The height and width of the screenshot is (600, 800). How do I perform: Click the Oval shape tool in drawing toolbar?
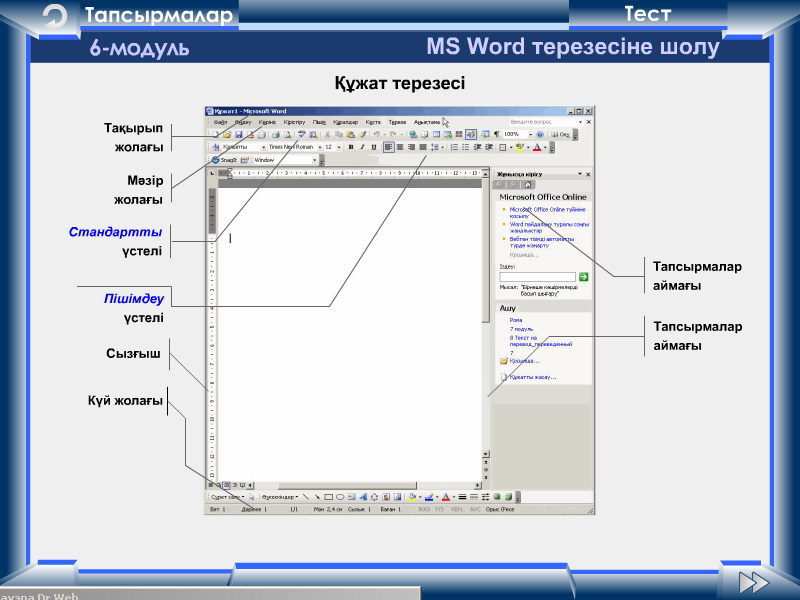pos(340,497)
